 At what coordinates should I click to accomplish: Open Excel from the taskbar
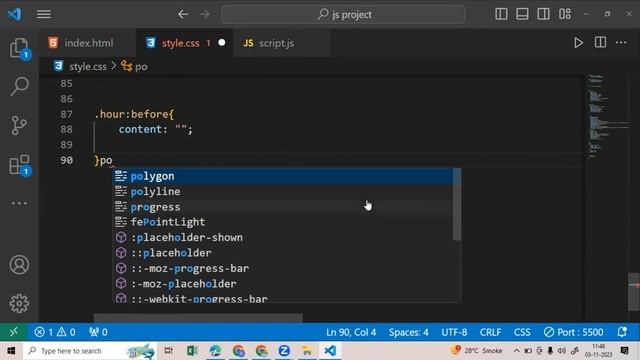coord(192,351)
